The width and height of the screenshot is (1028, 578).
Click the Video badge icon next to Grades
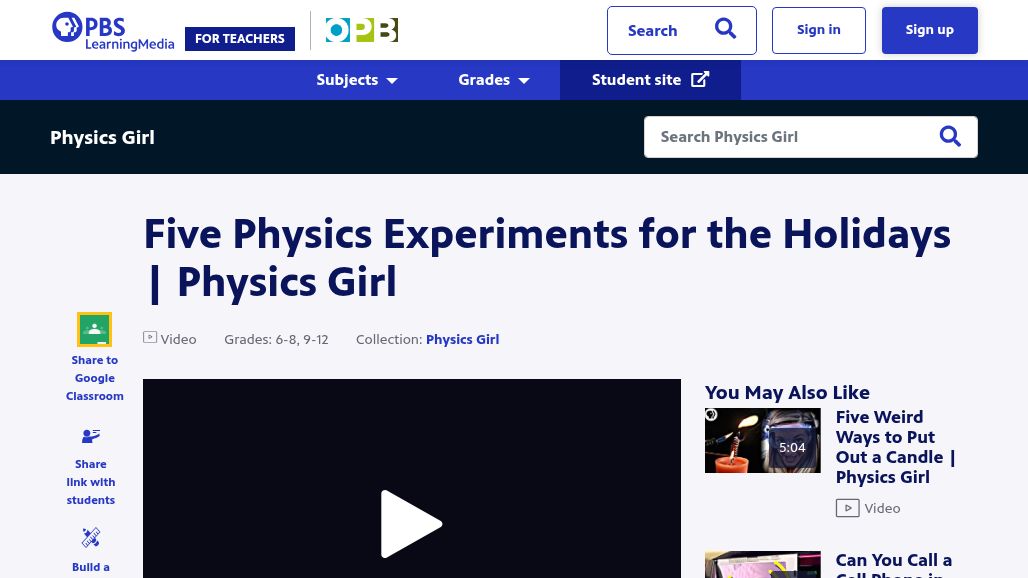tap(150, 337)
